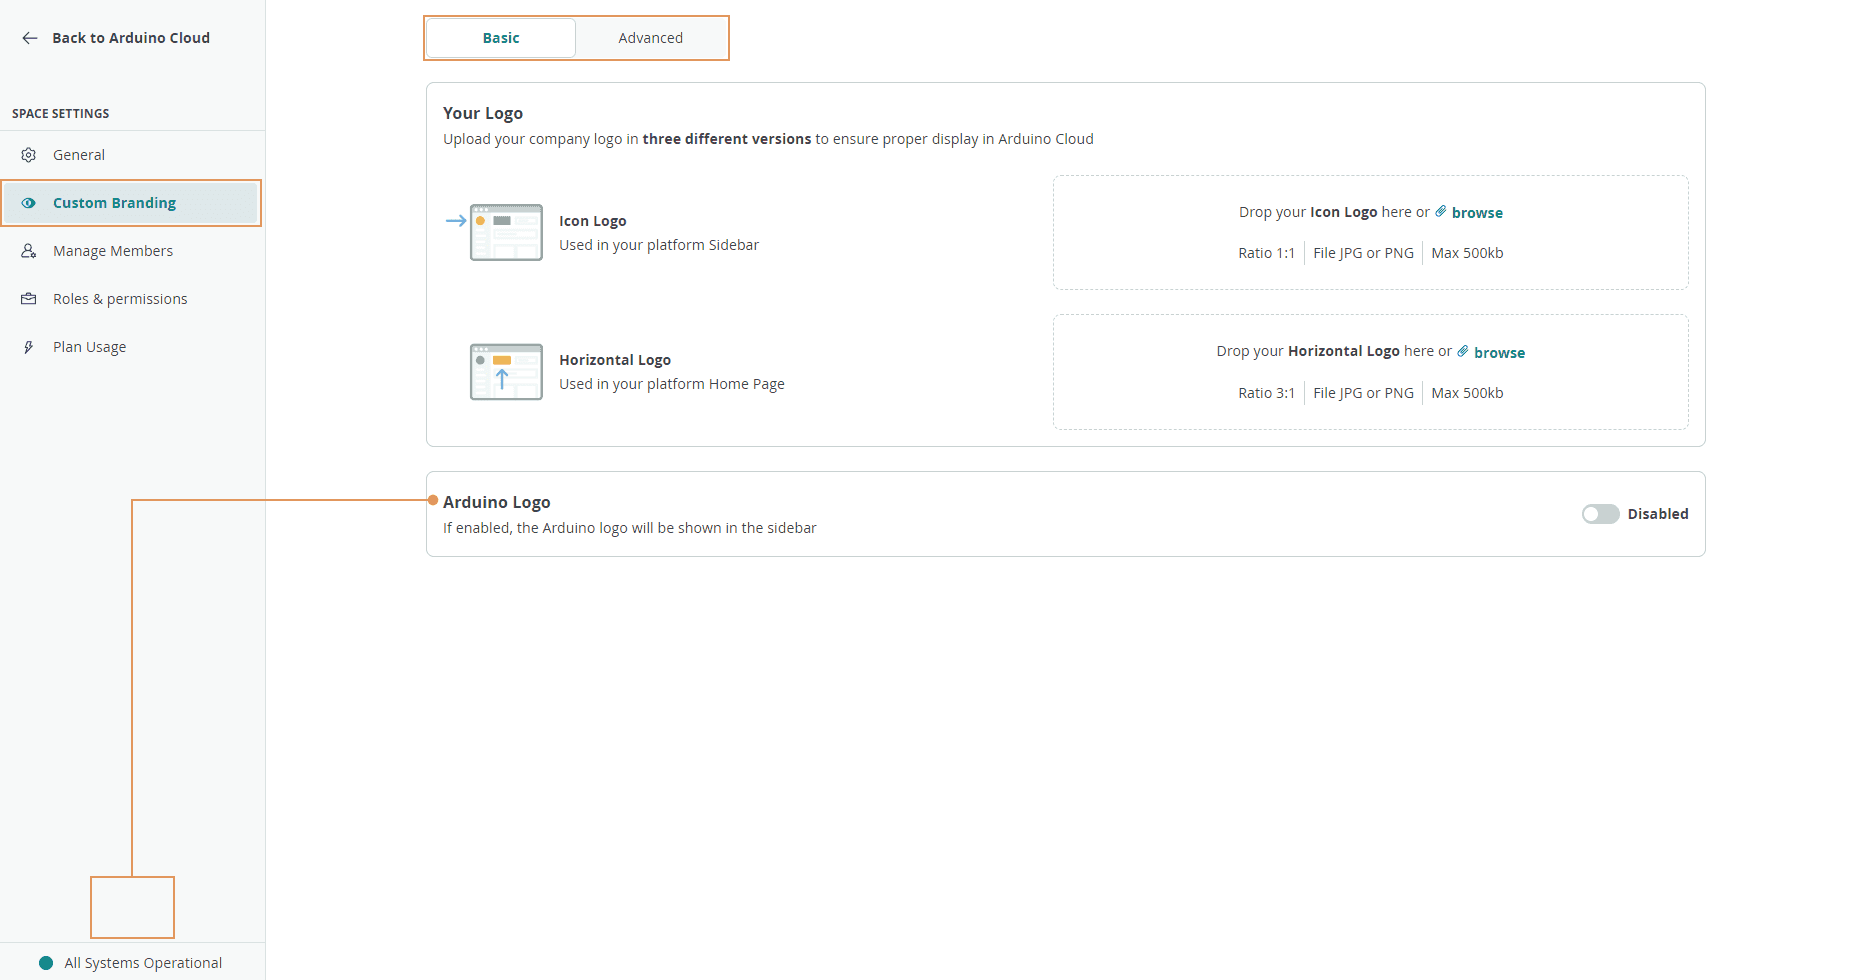Click the Icon Logo drop area
The height and width of the screenshot is (980, 1862).
[x=1370, y=272]
